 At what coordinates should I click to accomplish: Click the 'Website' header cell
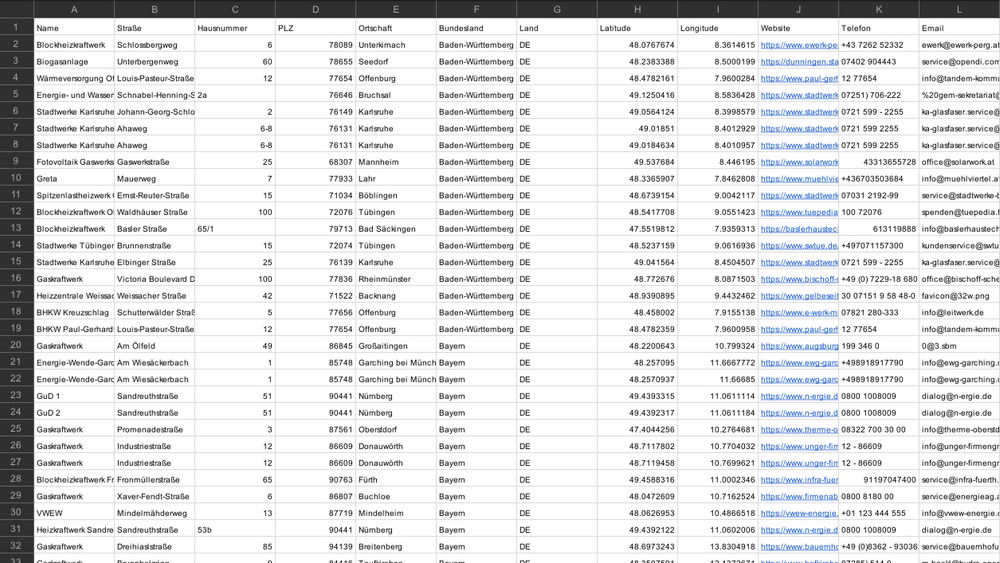click(798, 28)
